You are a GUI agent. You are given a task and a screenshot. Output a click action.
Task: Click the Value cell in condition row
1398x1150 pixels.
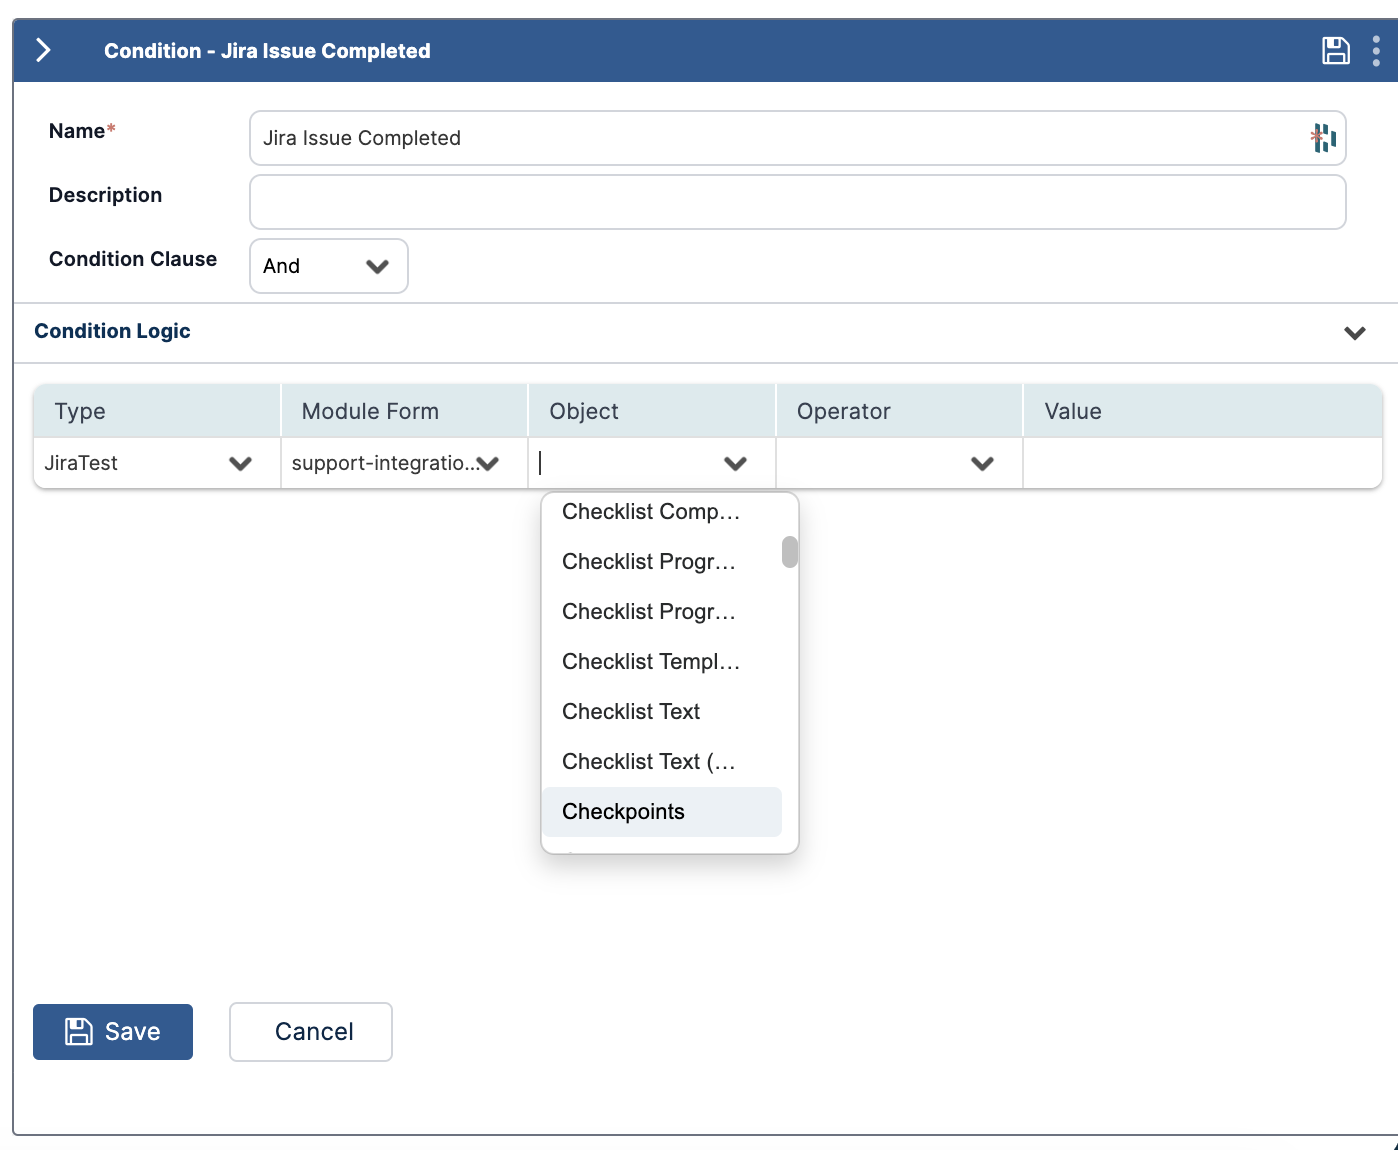pyautogui.click(x=1202, y=463)
